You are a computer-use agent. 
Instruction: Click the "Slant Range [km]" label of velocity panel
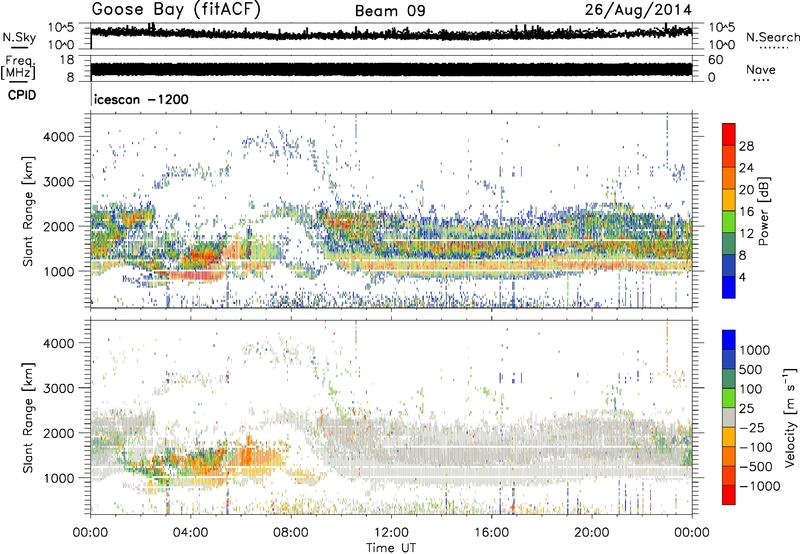click(x=28, y=418)
